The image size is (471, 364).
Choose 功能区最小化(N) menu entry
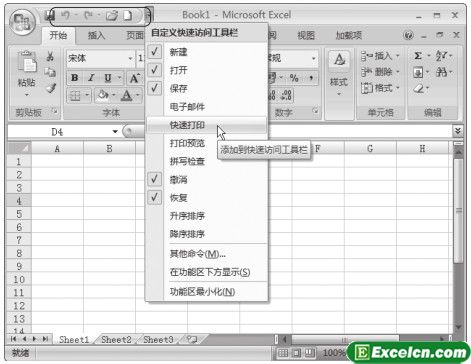pyautogui.click(x=207, y=292)
